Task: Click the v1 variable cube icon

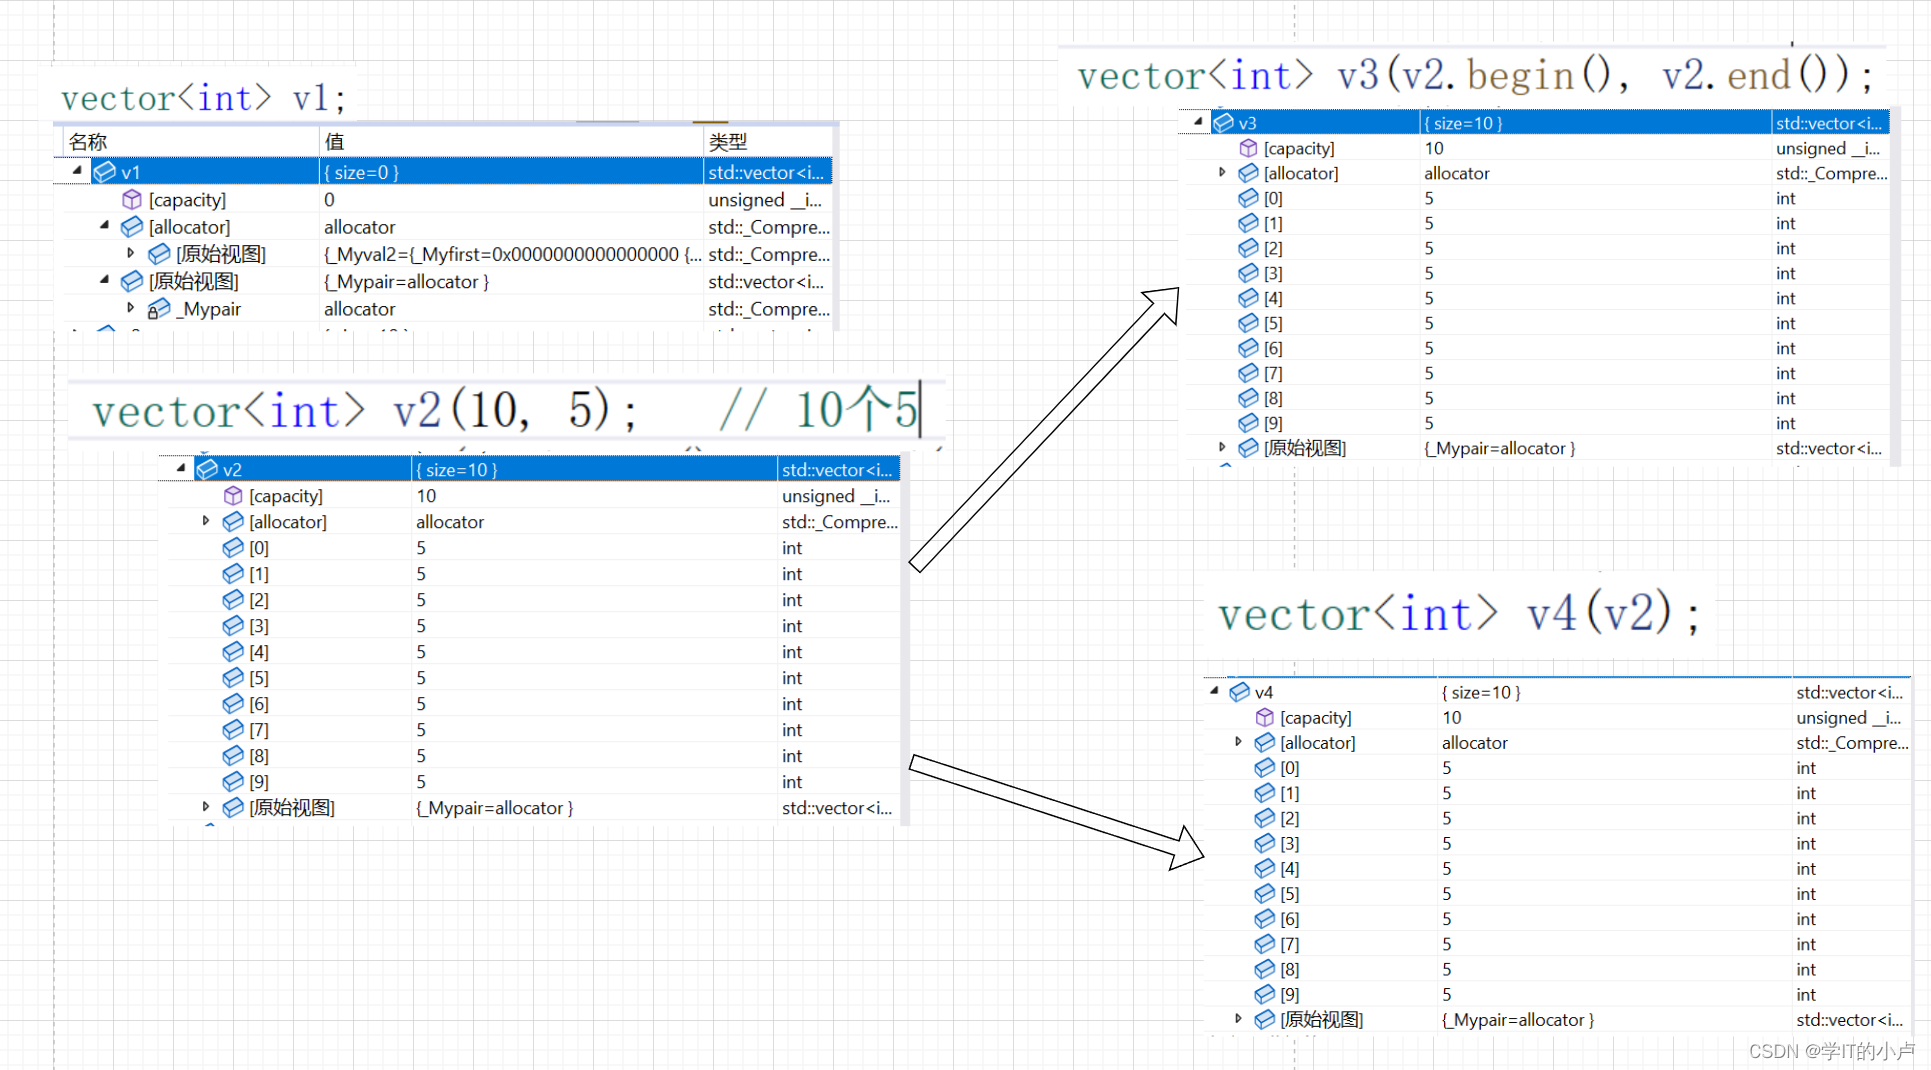Action: (105, 172)
